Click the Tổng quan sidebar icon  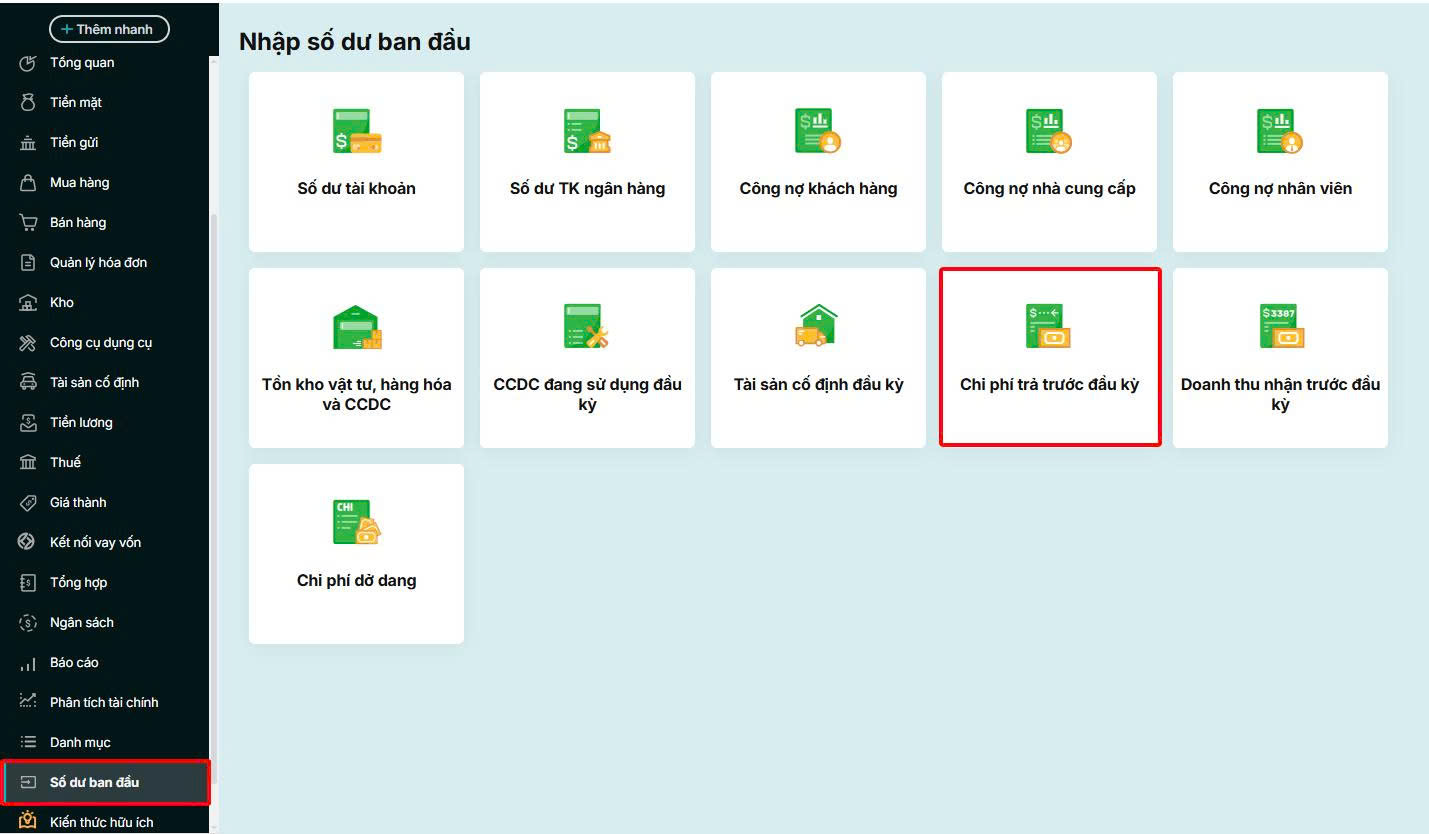(x=28, y=63)
